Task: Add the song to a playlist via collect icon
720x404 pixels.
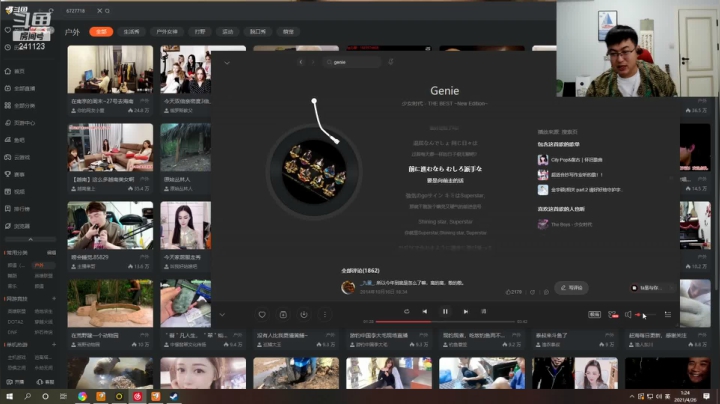Action: pos(283,314)
